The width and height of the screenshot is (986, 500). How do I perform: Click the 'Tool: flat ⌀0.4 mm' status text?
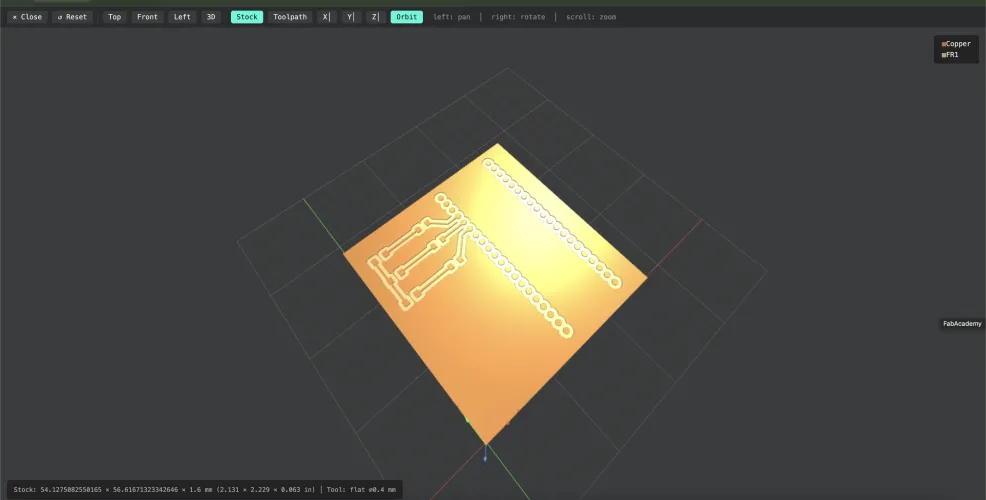361,489
